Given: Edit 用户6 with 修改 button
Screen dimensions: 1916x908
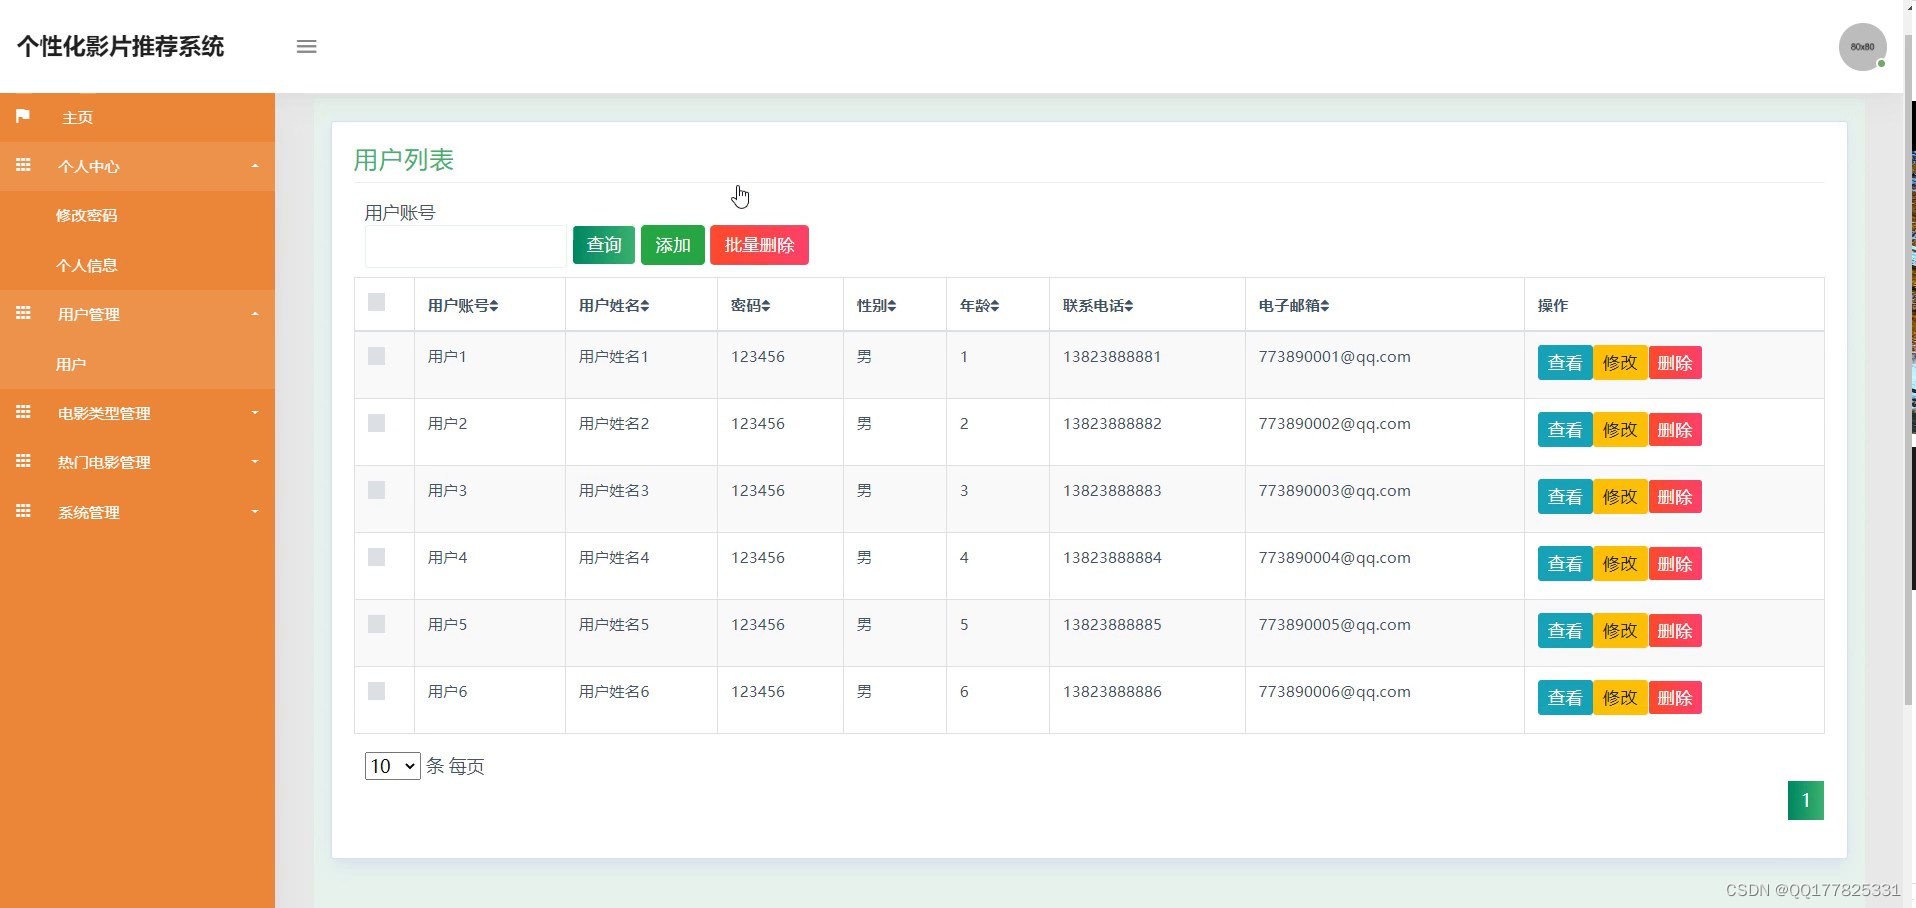Looking at the screenshot, I should [1620, 698].
